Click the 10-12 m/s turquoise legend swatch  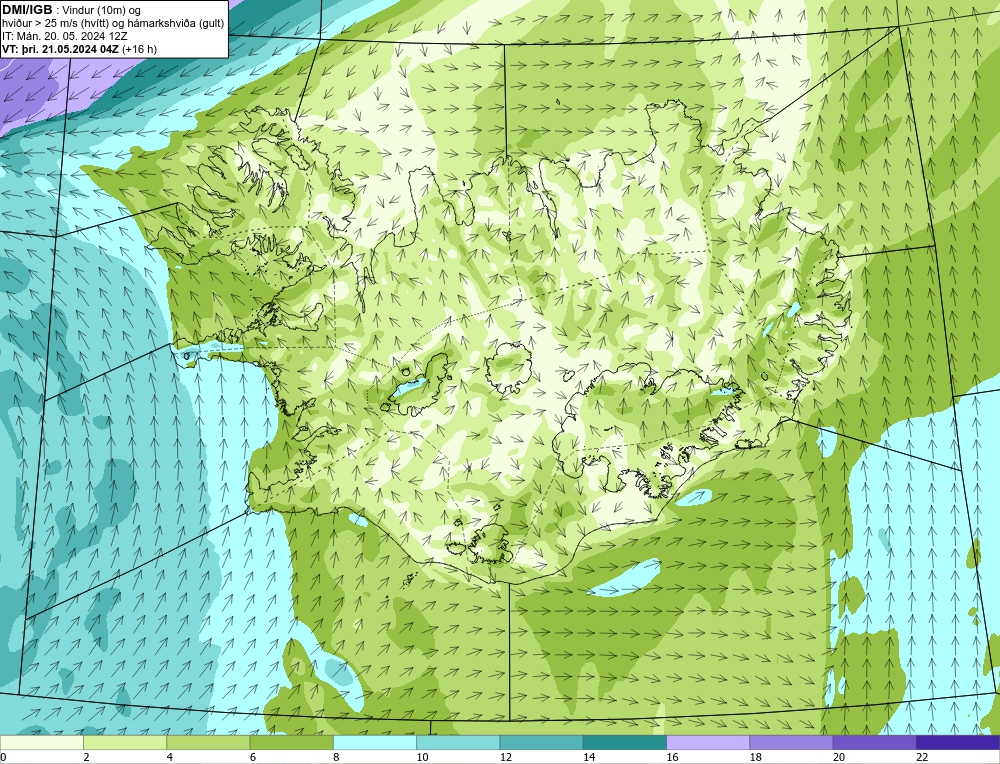[458, 743]
